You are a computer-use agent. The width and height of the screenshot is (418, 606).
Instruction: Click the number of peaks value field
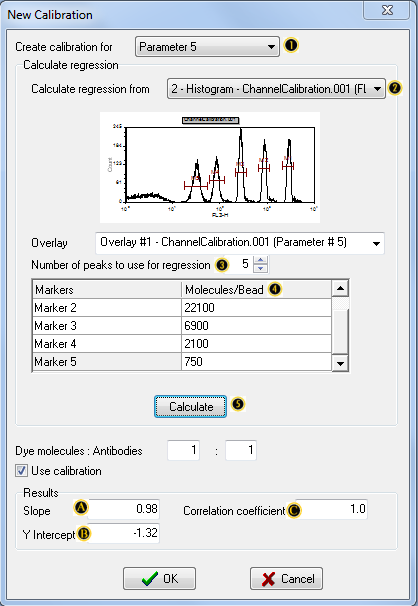point(241,264)
